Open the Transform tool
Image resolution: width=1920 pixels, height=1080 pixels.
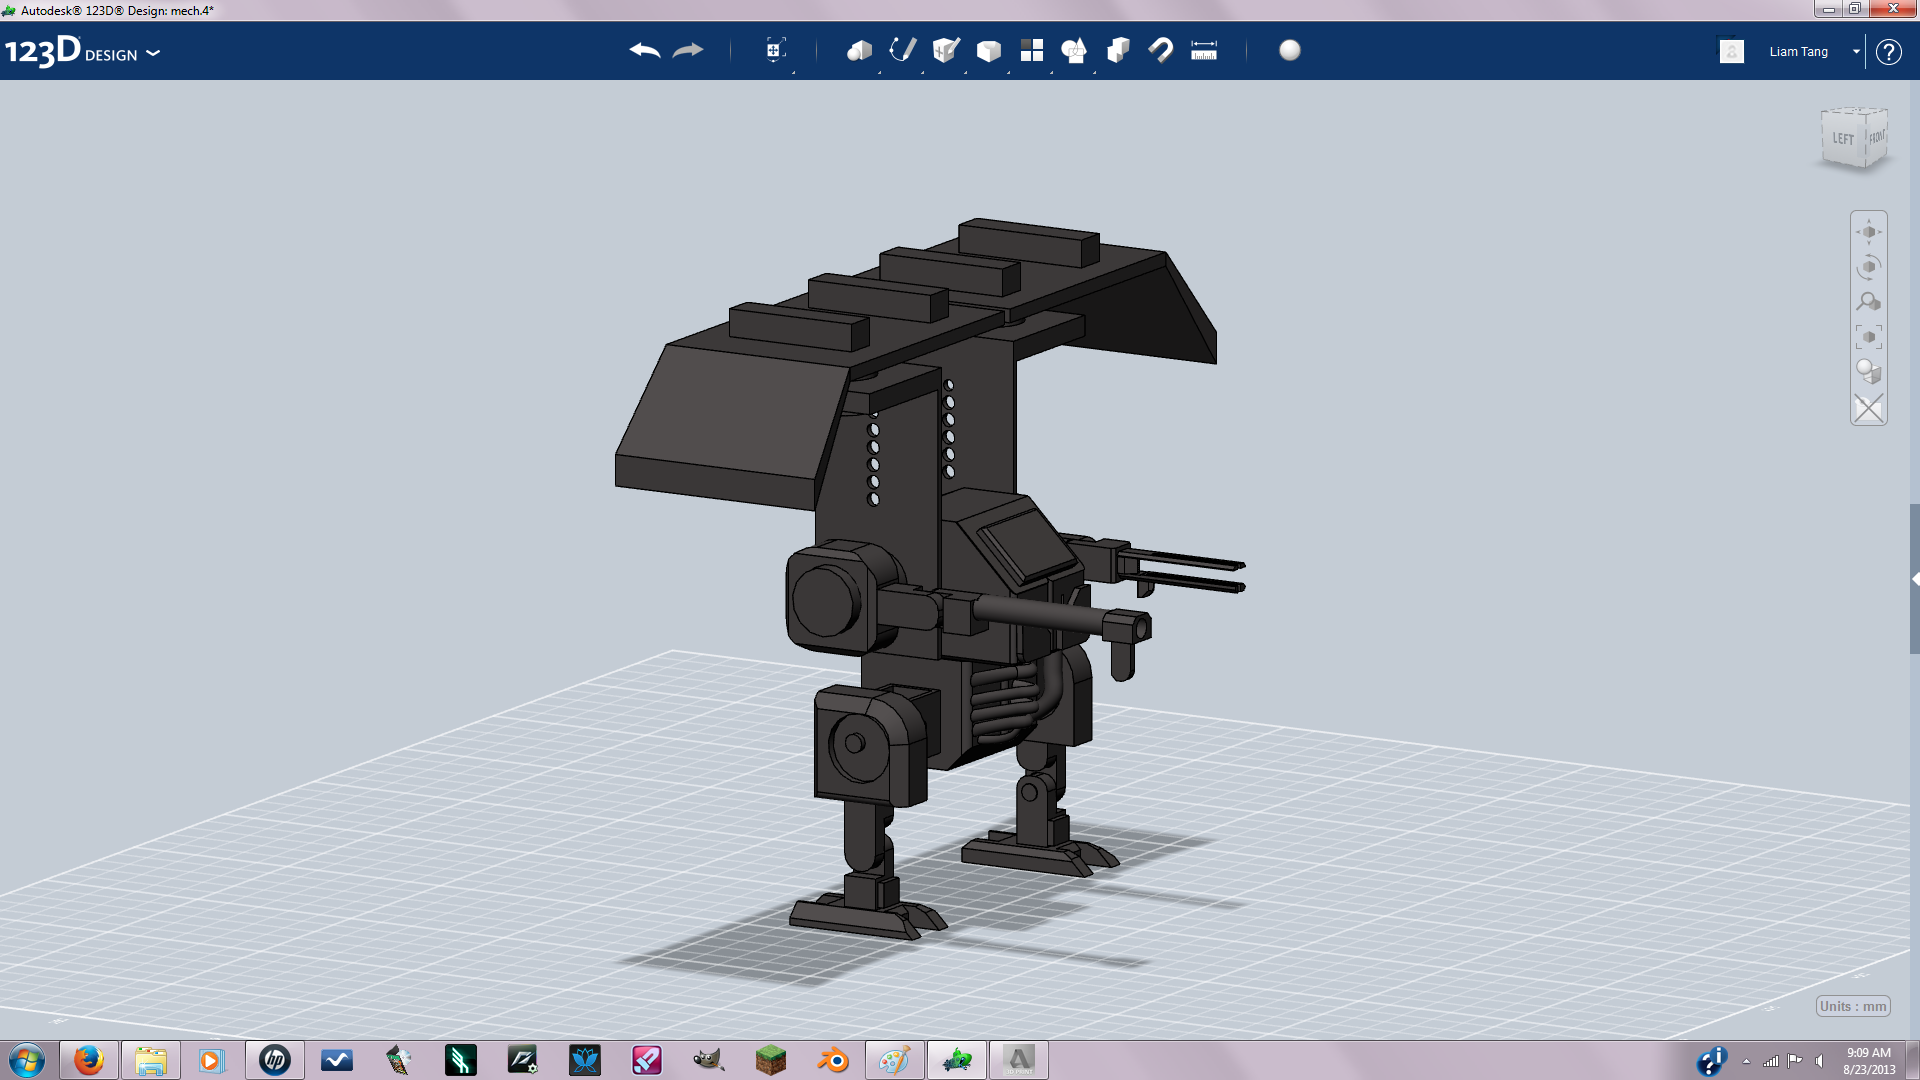tap(775, 50)
